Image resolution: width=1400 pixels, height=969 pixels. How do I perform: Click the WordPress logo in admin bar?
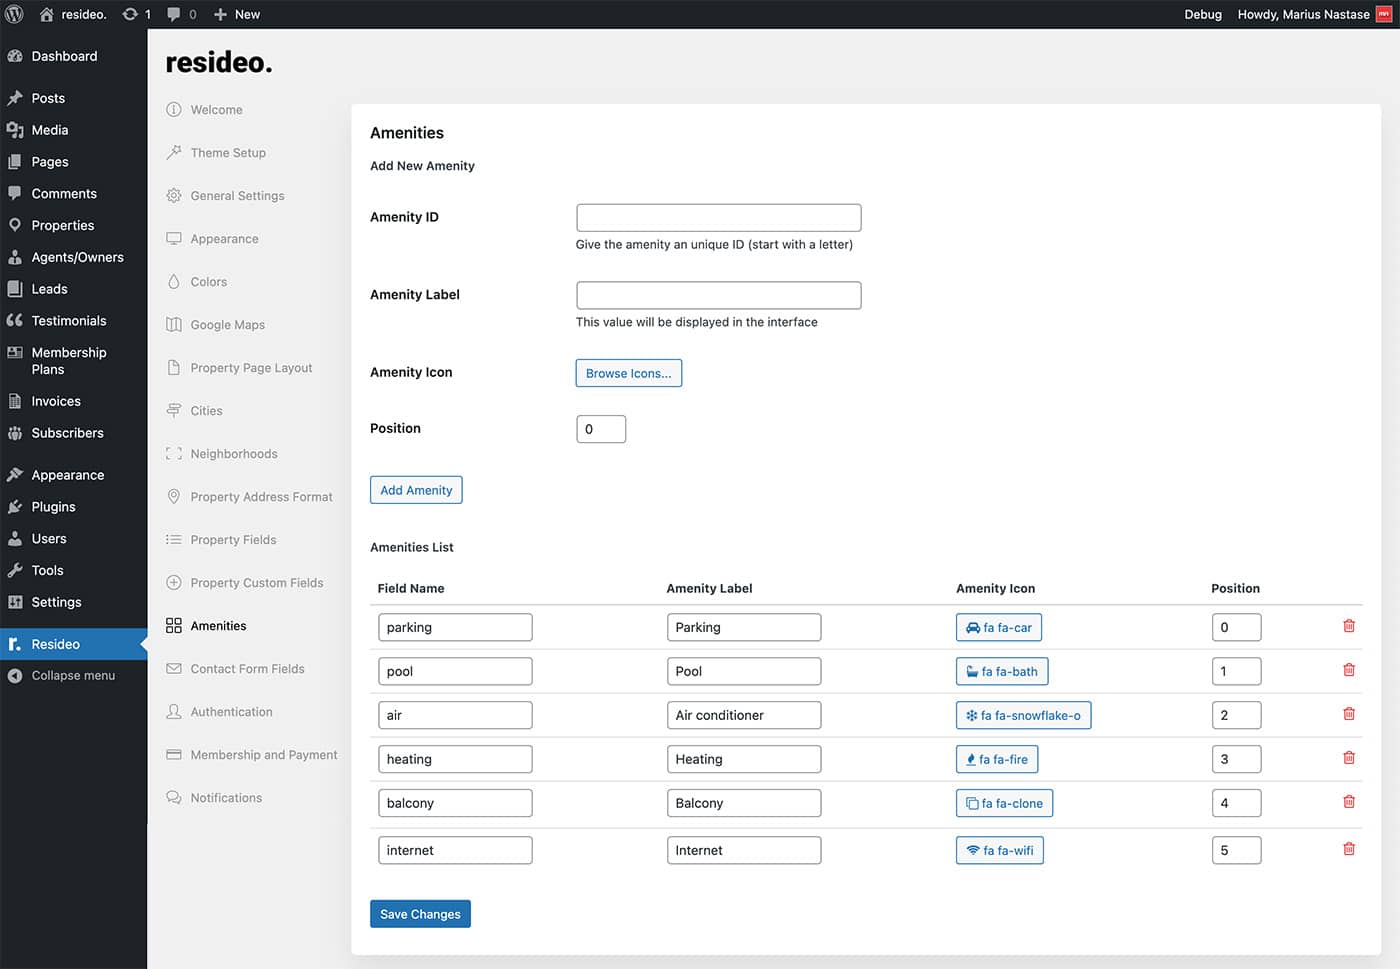click(x=14, y=14)
